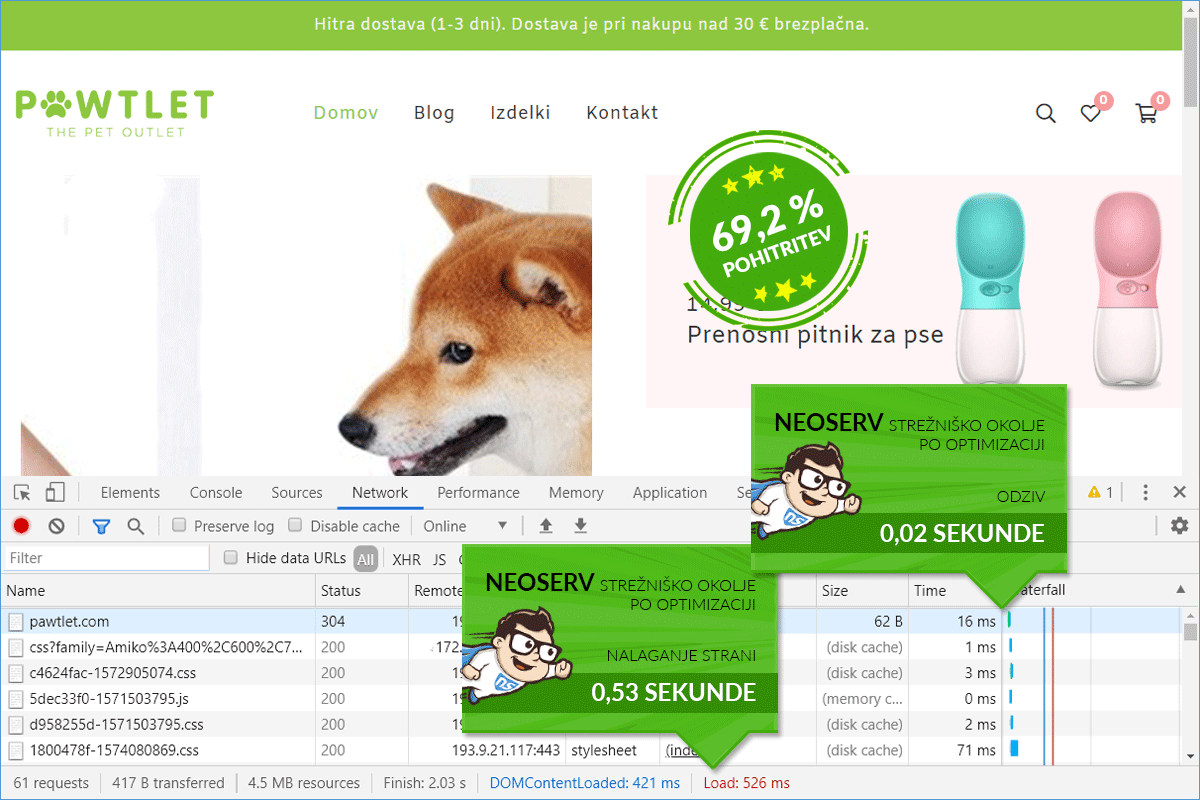Open DevTools three-dot customize menu
This screenshot has width=1200, height=800.
click(x=1146, y=492)
